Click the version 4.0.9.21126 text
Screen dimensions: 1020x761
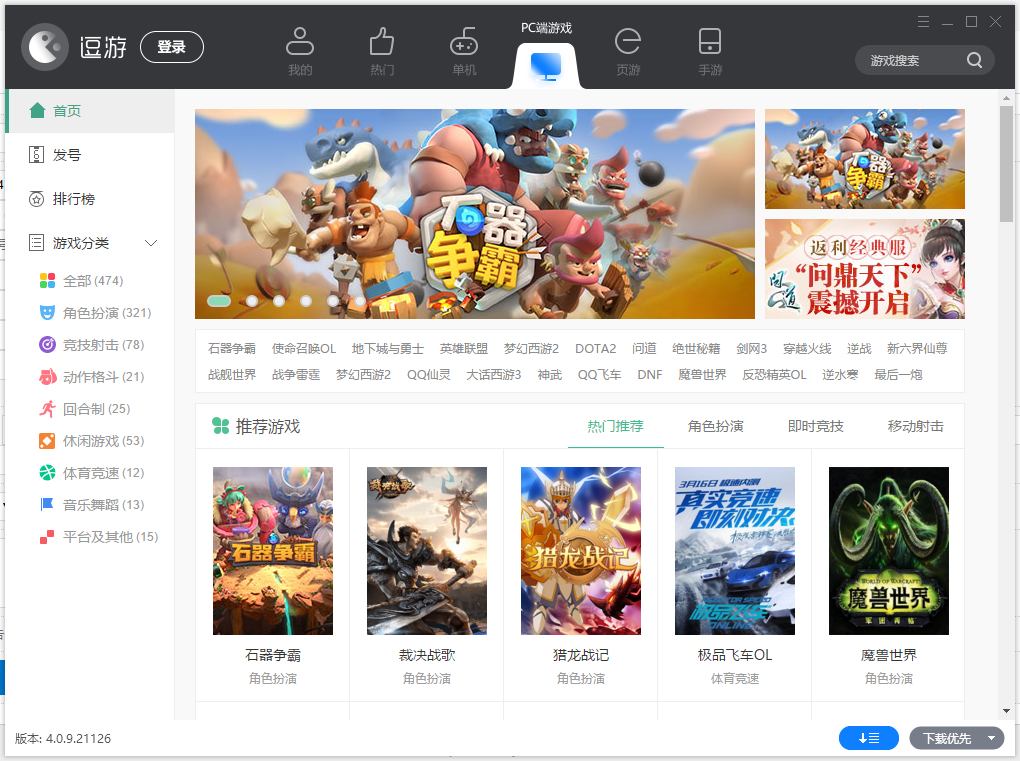(63, 739)
